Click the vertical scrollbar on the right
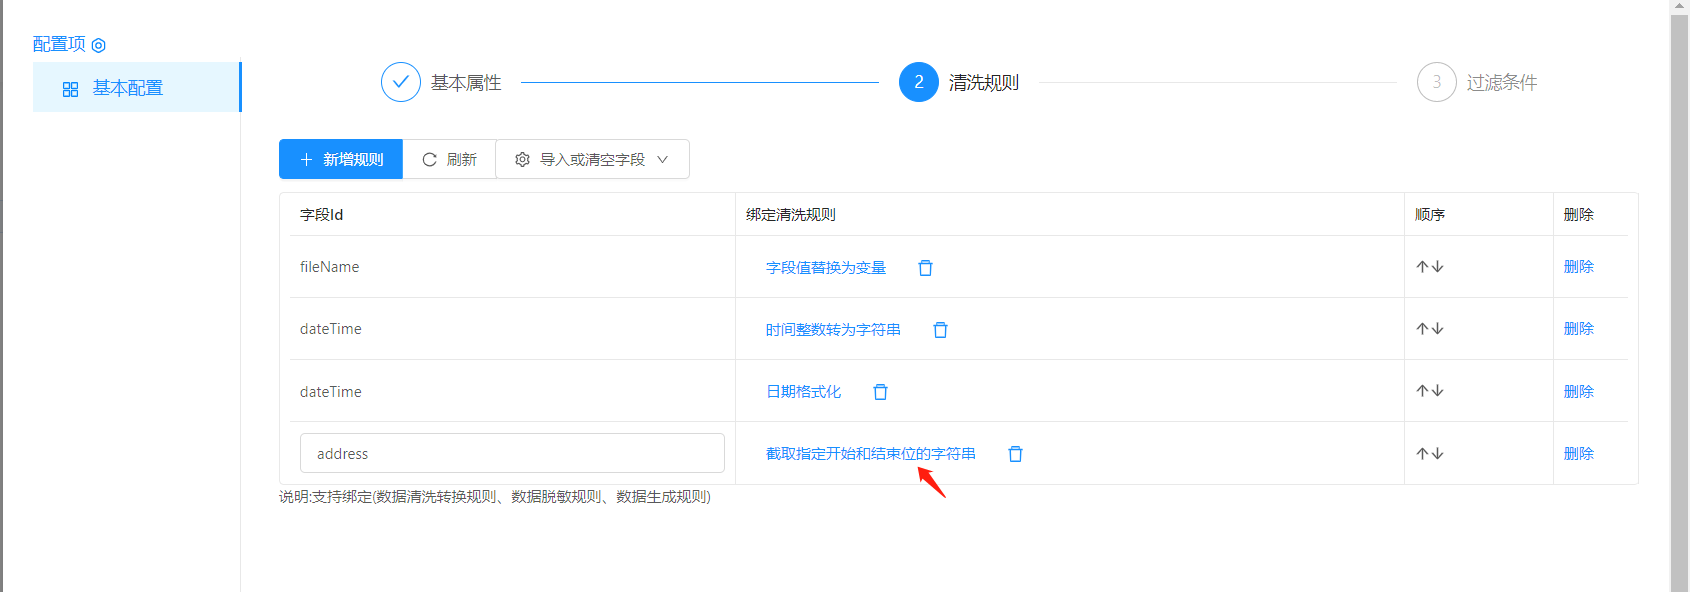Viewport: 1690px width, 592px height. coord(1679,300)
